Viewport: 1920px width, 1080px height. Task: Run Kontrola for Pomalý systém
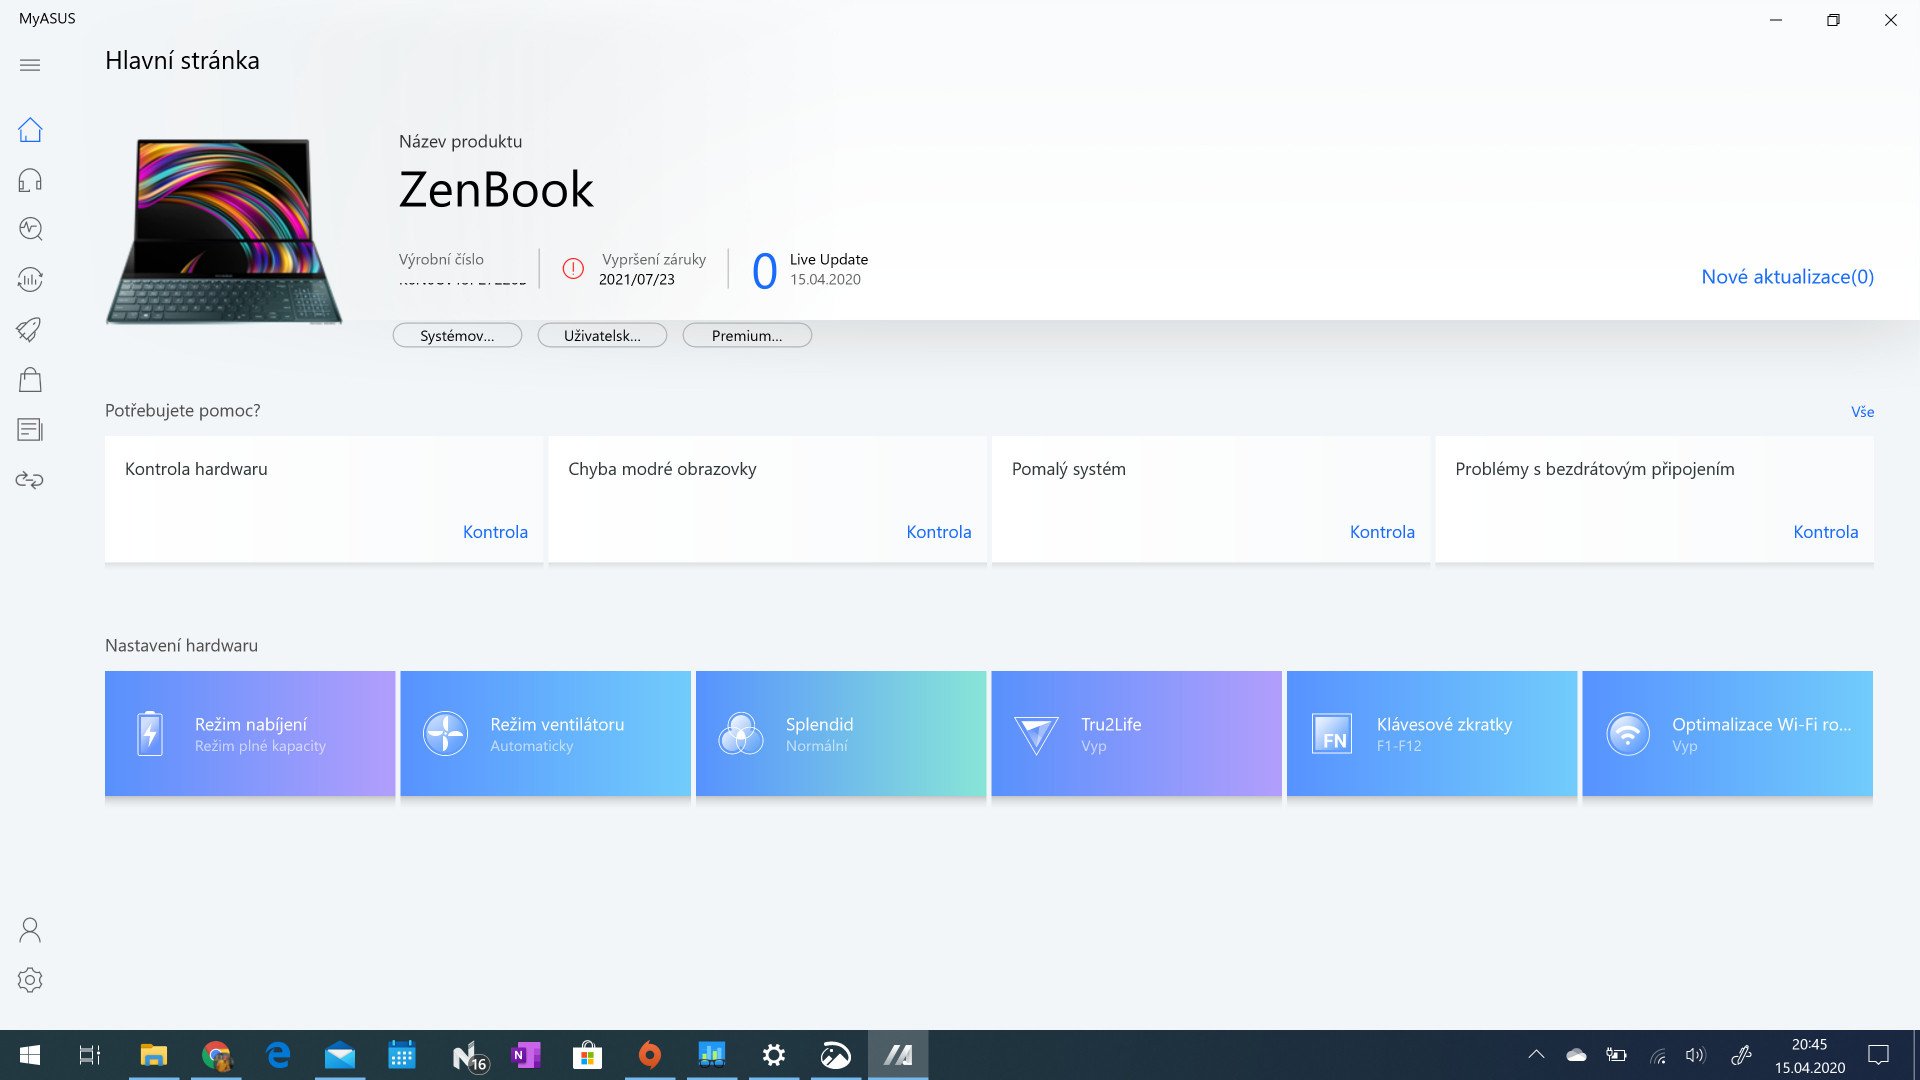click(1382, 532)
